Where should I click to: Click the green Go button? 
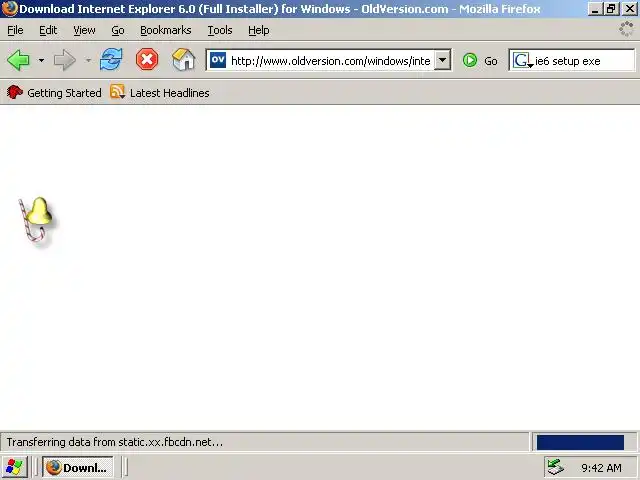click(x=480, y=61)
